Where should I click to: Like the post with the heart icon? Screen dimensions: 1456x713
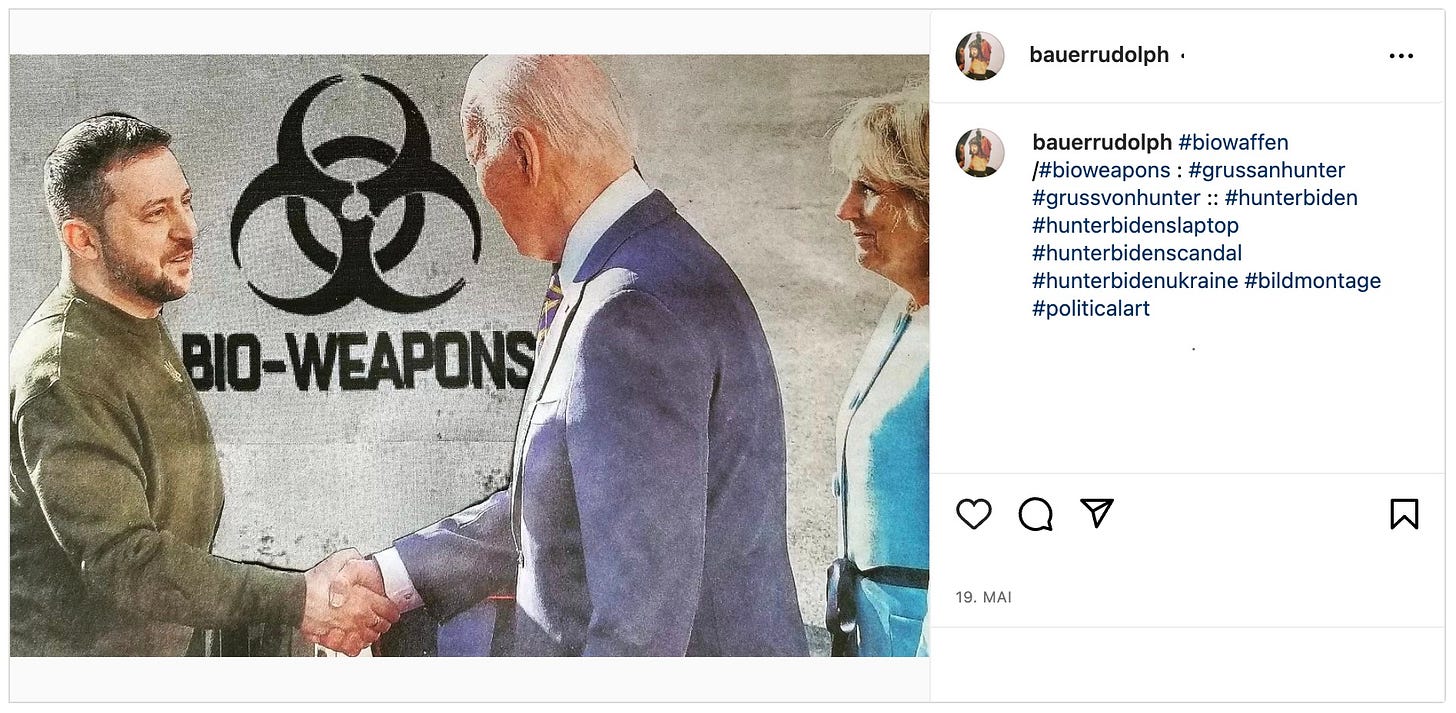(x=973, y=514)
